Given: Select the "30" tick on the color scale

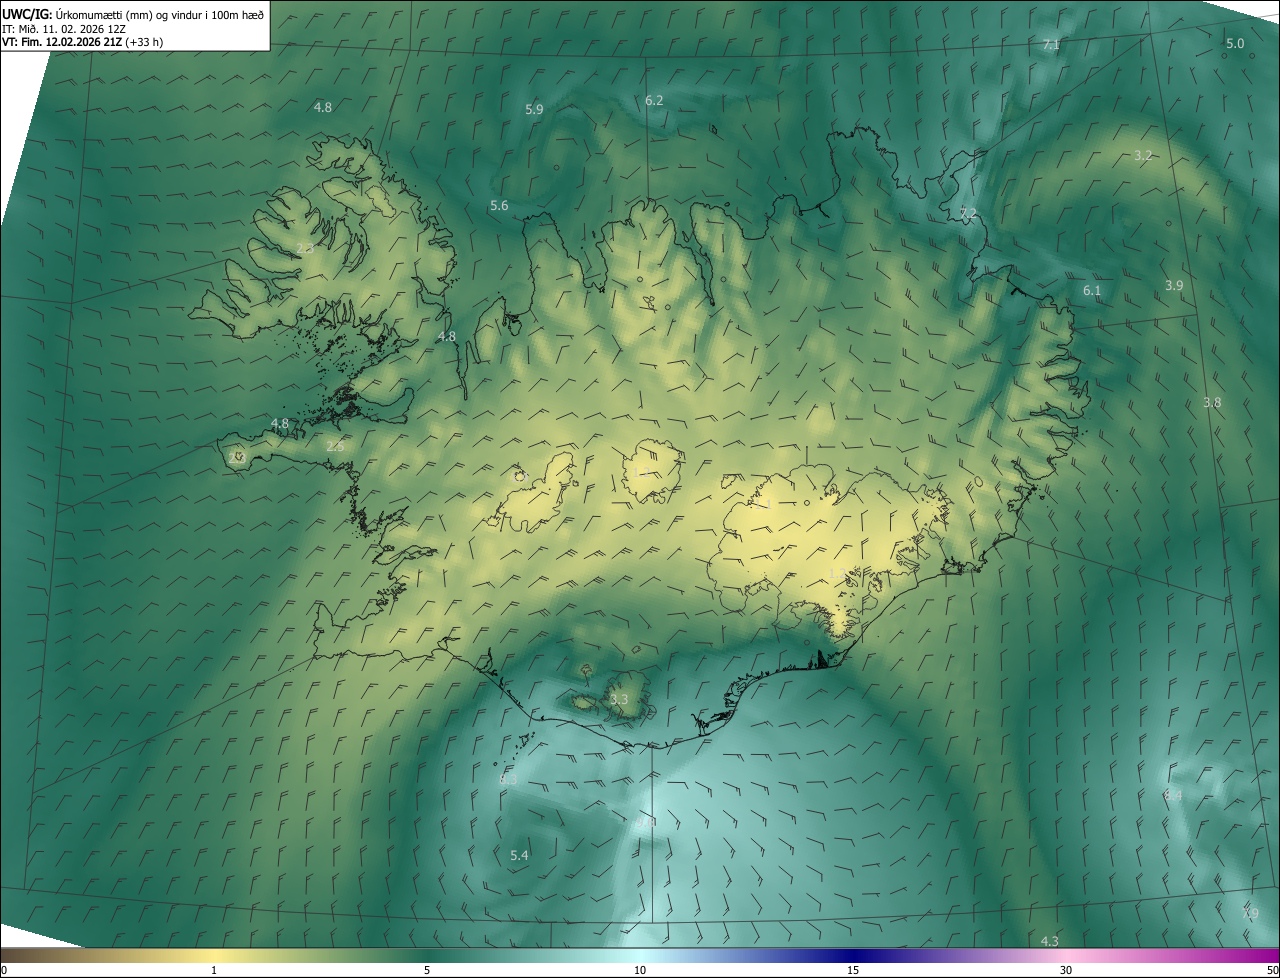Looking at the screenshot, I should [1066, 970].
